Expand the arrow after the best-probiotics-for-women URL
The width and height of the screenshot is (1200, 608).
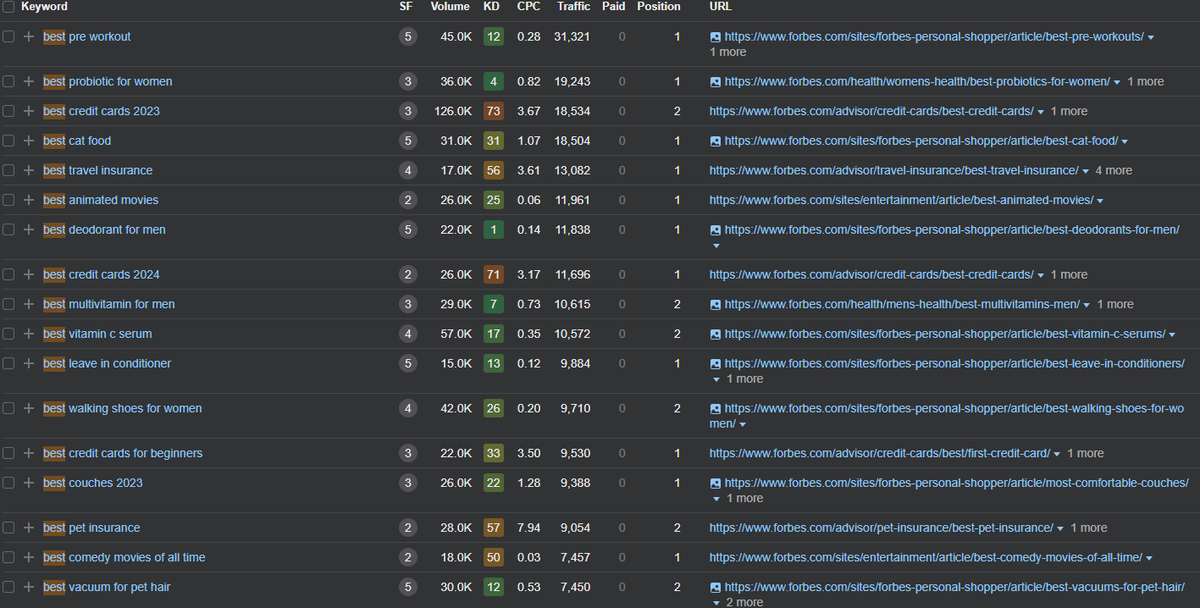point(1117,82)
